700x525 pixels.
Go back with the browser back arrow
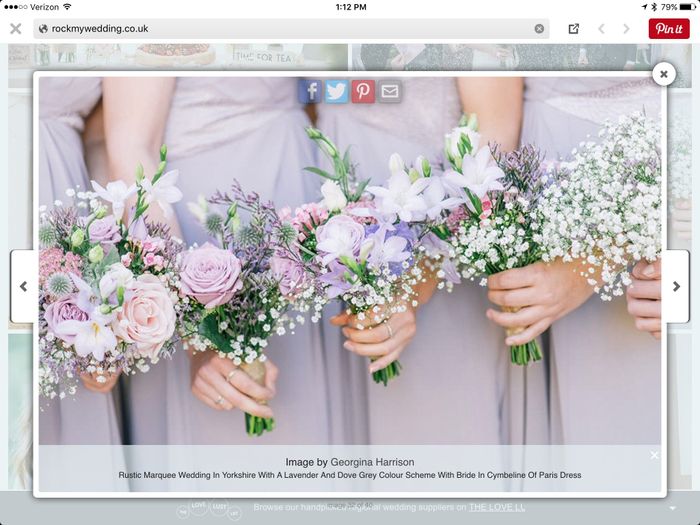601,29
